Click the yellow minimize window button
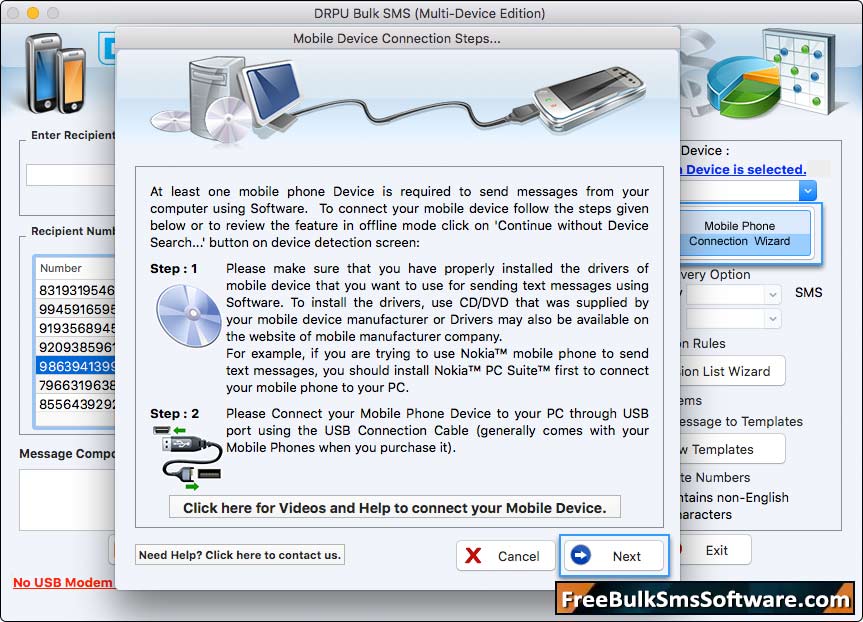This screenshot has width=863, height=622. (x=33, y=13)
